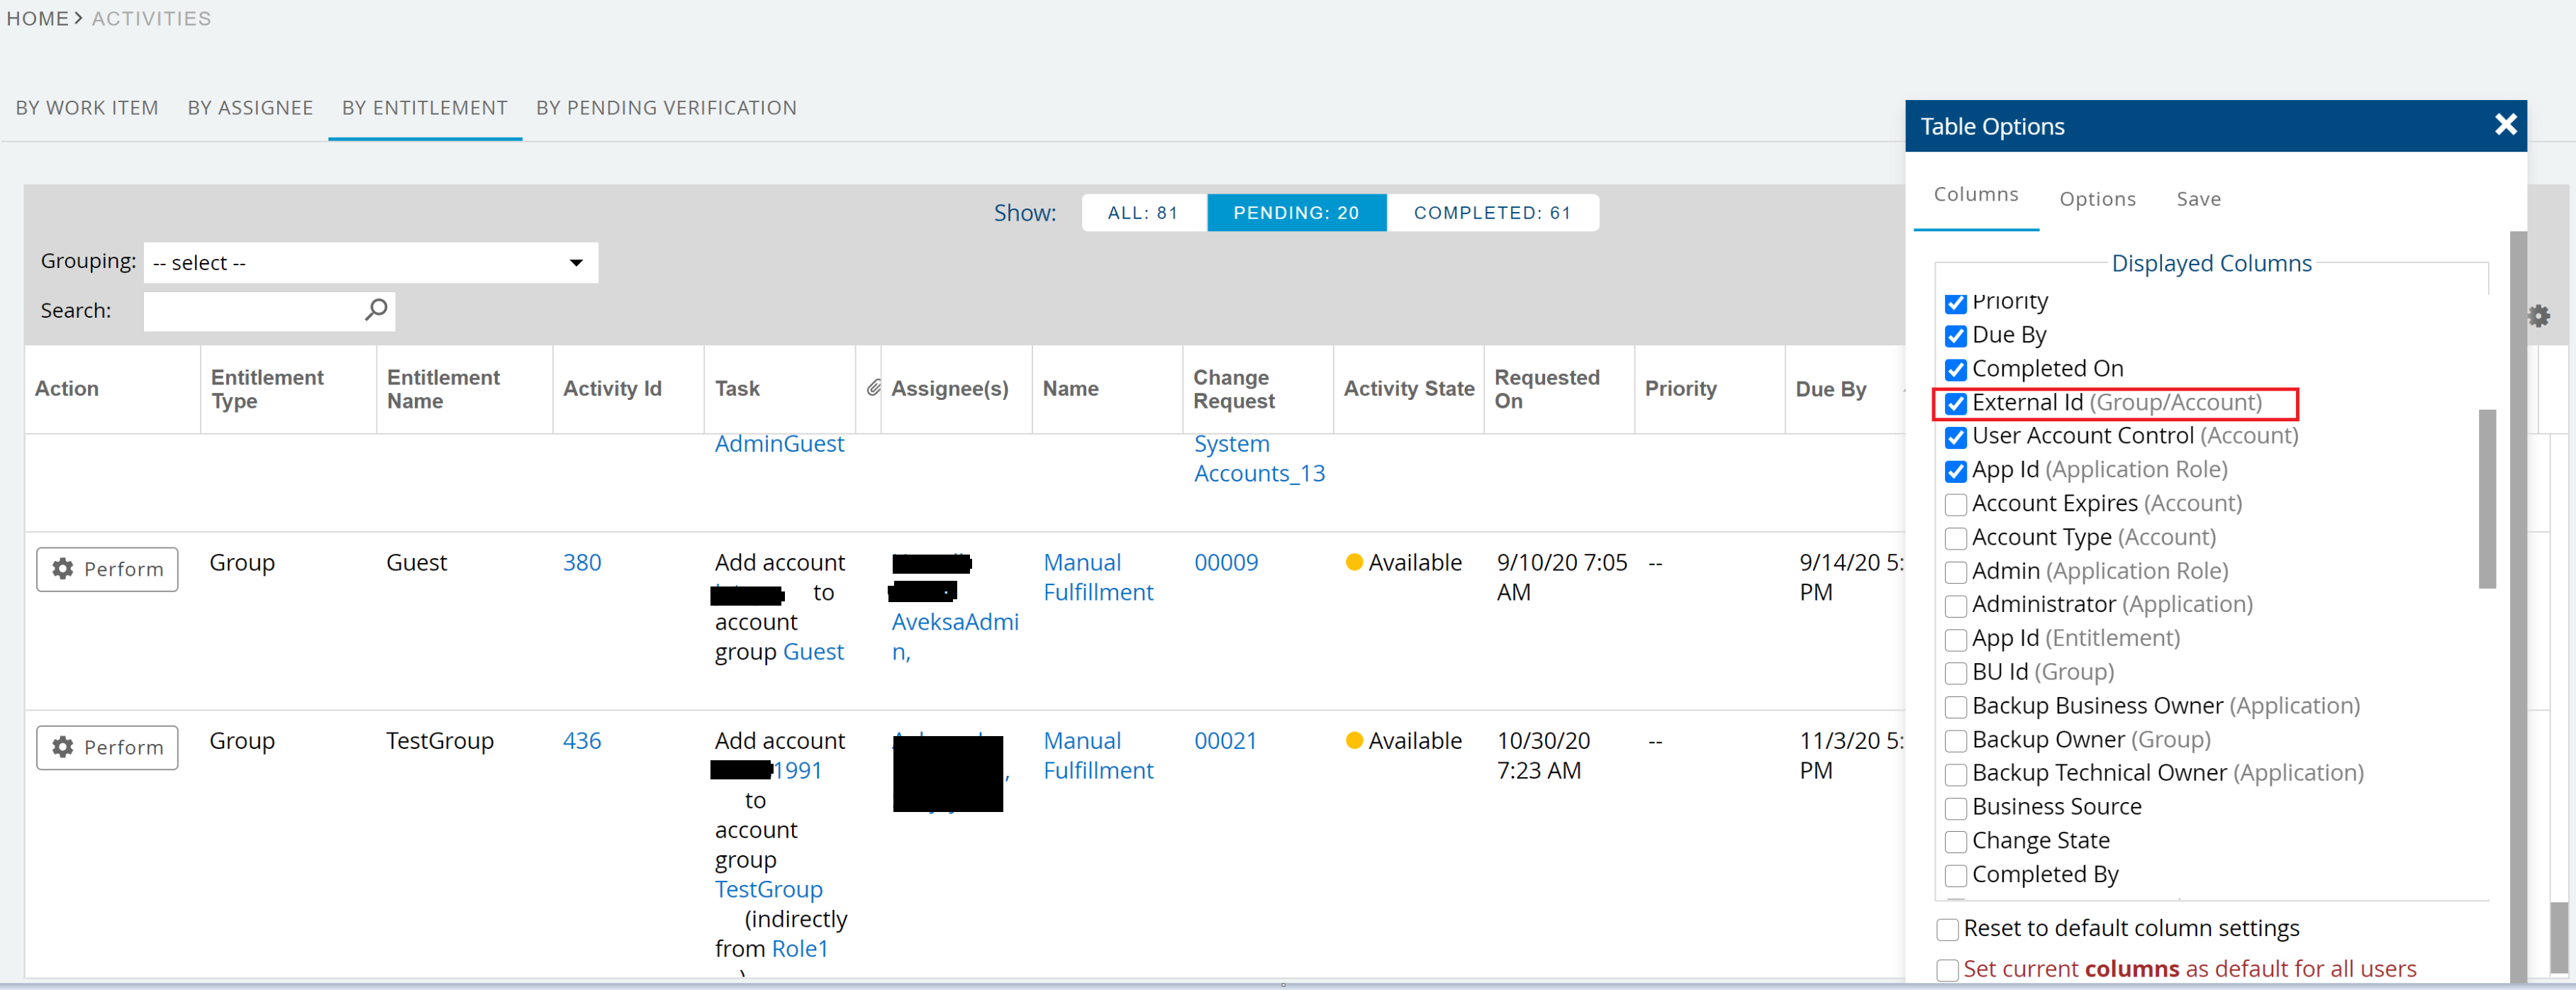Click the search magnifier icon
The image size is (2576, 990).
coord(376,310)
